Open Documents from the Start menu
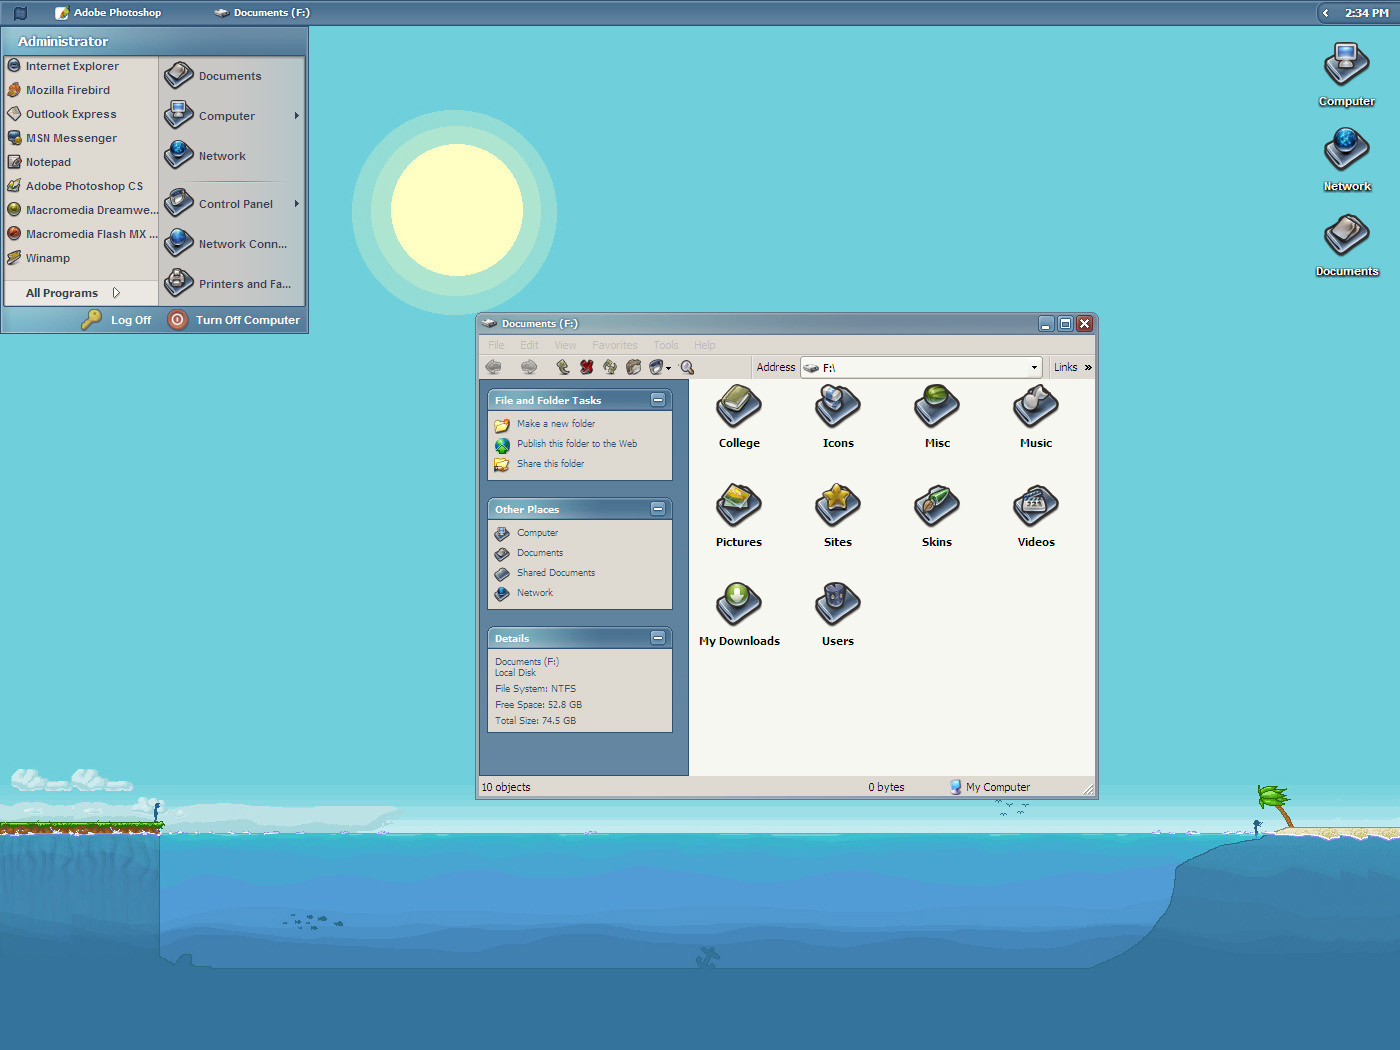Viewport: 1400px width, 1050px height. (232, 76)
